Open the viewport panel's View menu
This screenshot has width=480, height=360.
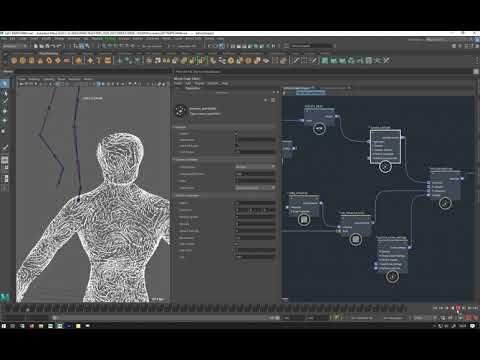point(21,79)
